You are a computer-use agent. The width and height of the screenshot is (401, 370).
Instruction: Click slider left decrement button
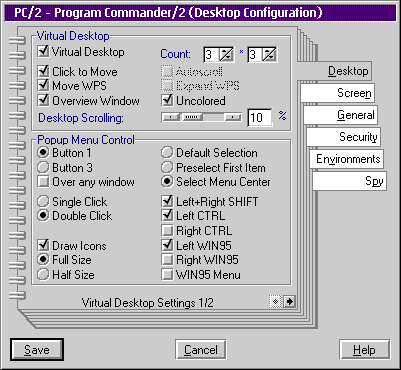(170, 117)
